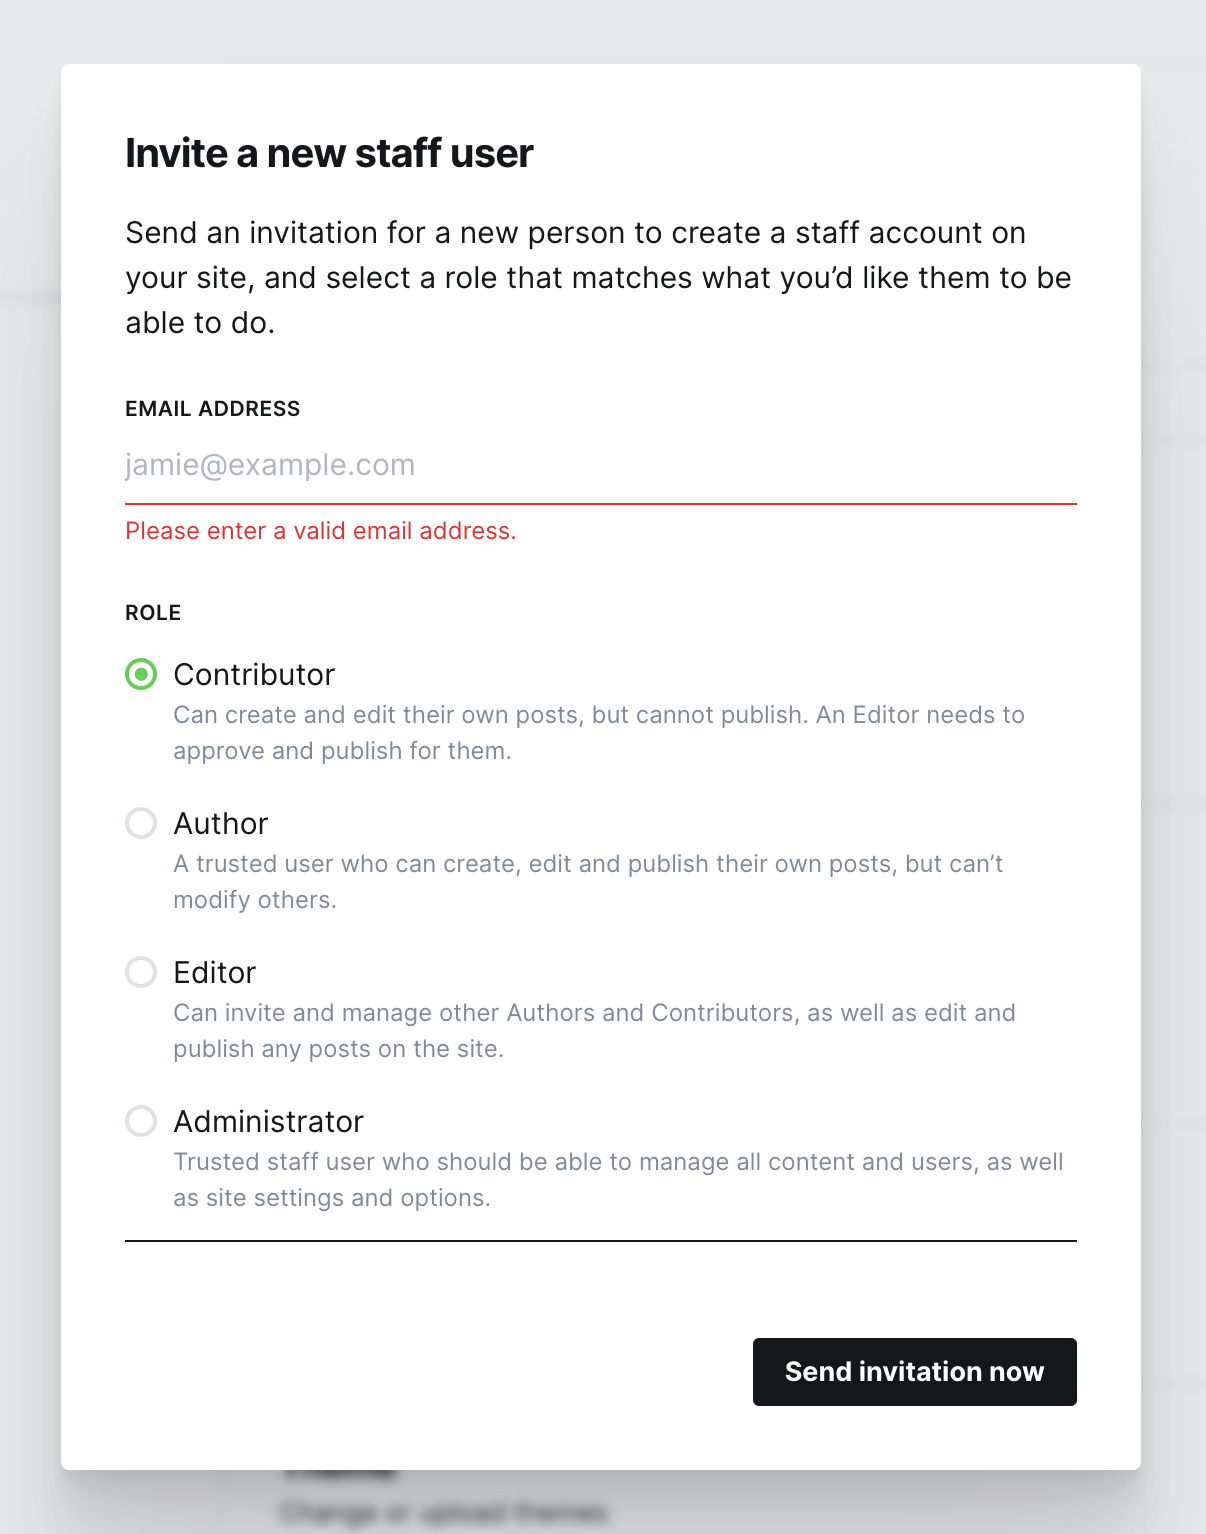Click the invalid email error message
The image size is (1206, 1534).
(x=320, y=531)
